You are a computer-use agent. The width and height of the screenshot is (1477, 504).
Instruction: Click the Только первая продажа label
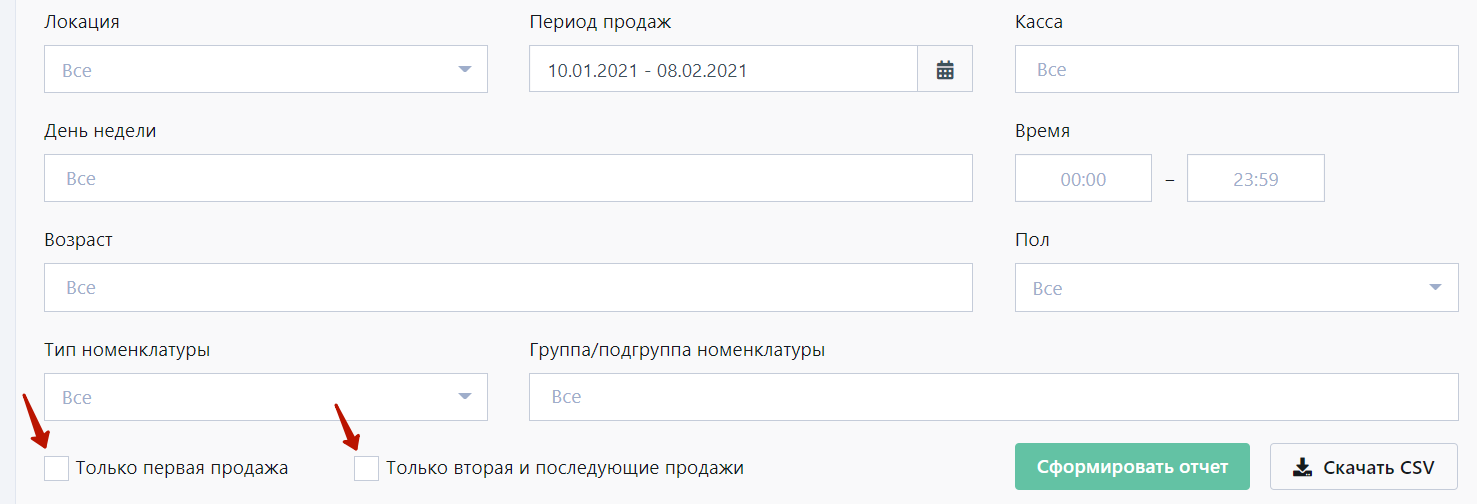(182, 468)
